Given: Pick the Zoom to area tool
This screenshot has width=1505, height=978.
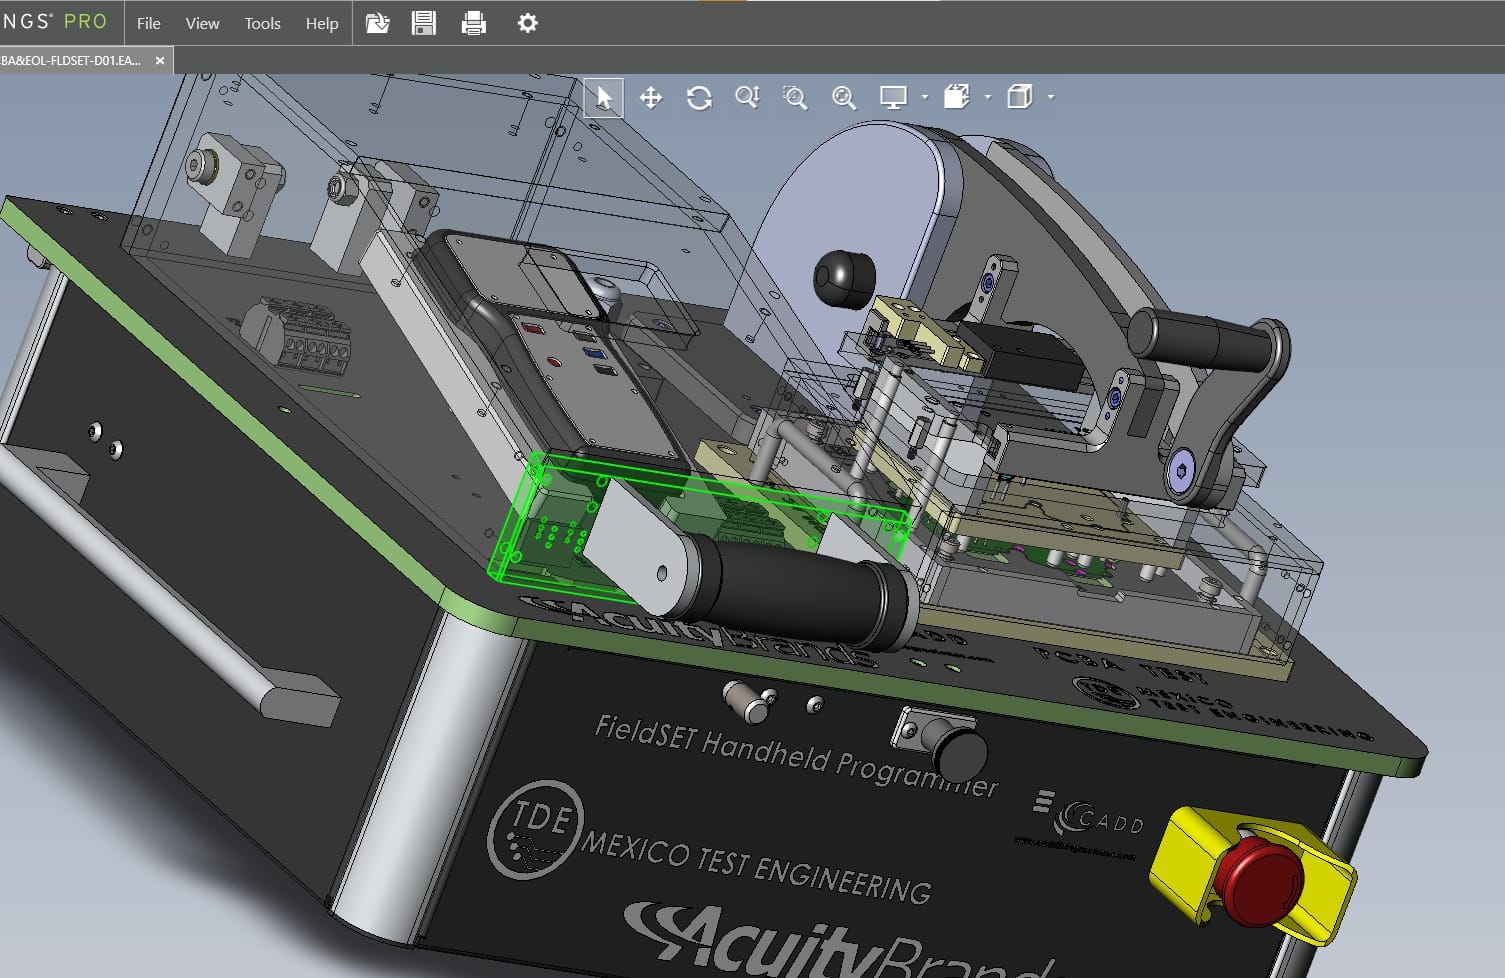Looking at the screenshot, I should pyautogui.click(x=795, y=98).
